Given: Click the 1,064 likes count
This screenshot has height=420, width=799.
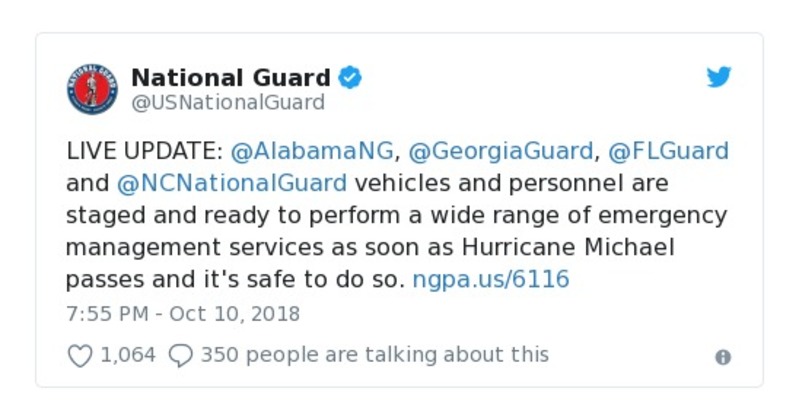Looking at the screenshot, I should click(x=128, y=355).
